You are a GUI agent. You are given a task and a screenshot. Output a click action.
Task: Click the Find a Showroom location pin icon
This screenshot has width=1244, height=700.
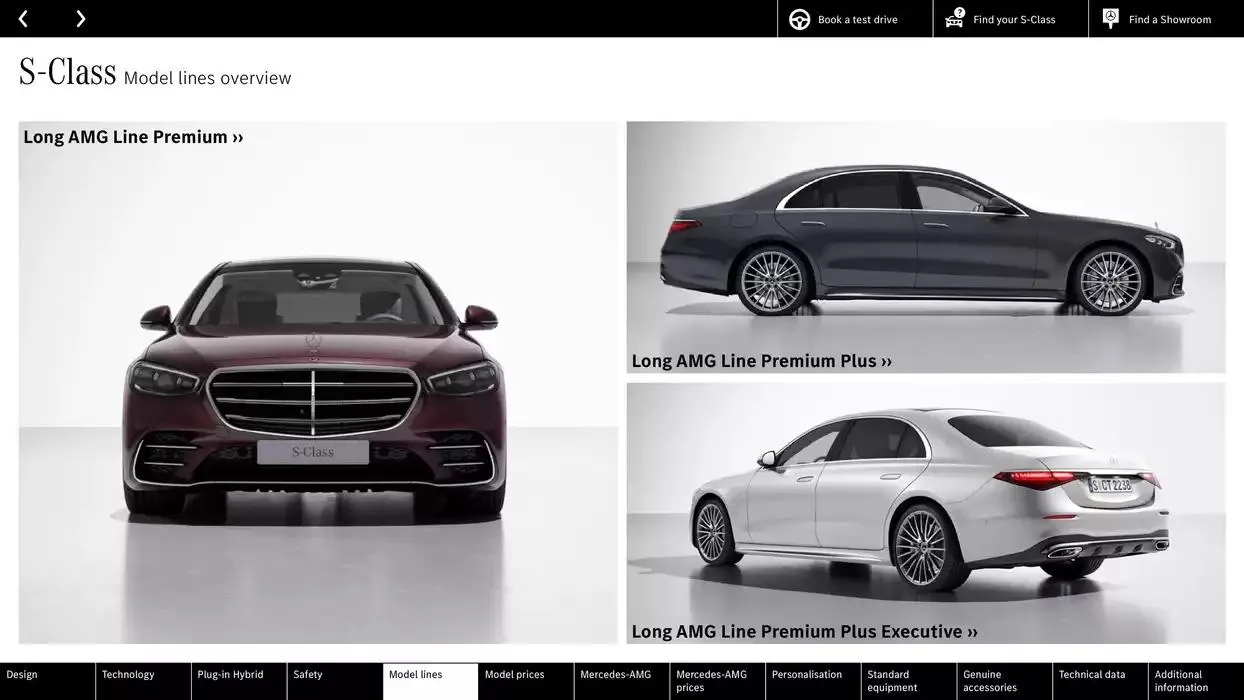click(x=1108, y=16)
